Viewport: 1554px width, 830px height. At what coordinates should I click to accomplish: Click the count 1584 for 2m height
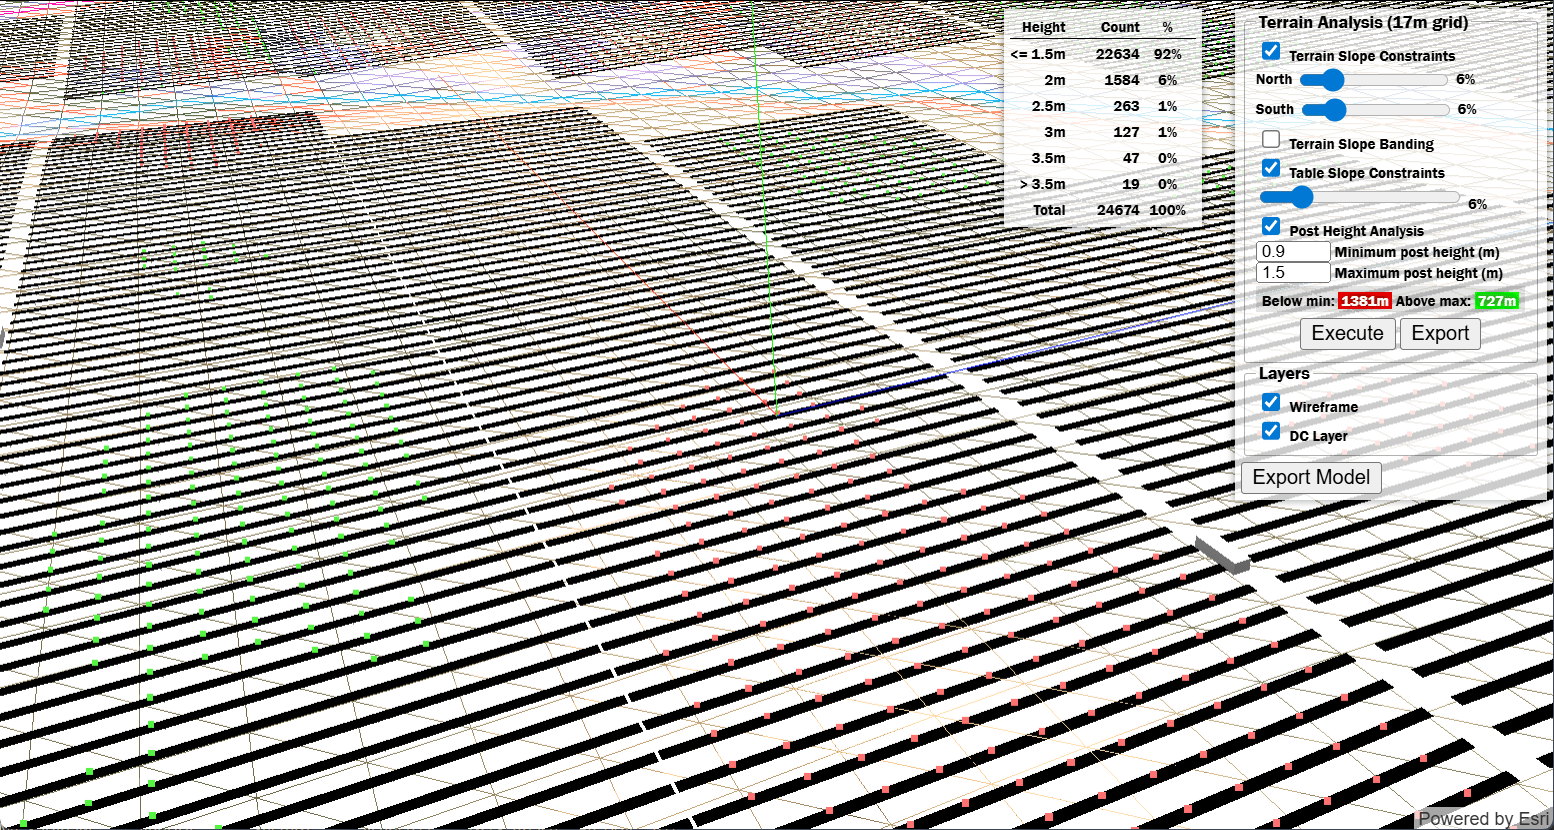1123,80
